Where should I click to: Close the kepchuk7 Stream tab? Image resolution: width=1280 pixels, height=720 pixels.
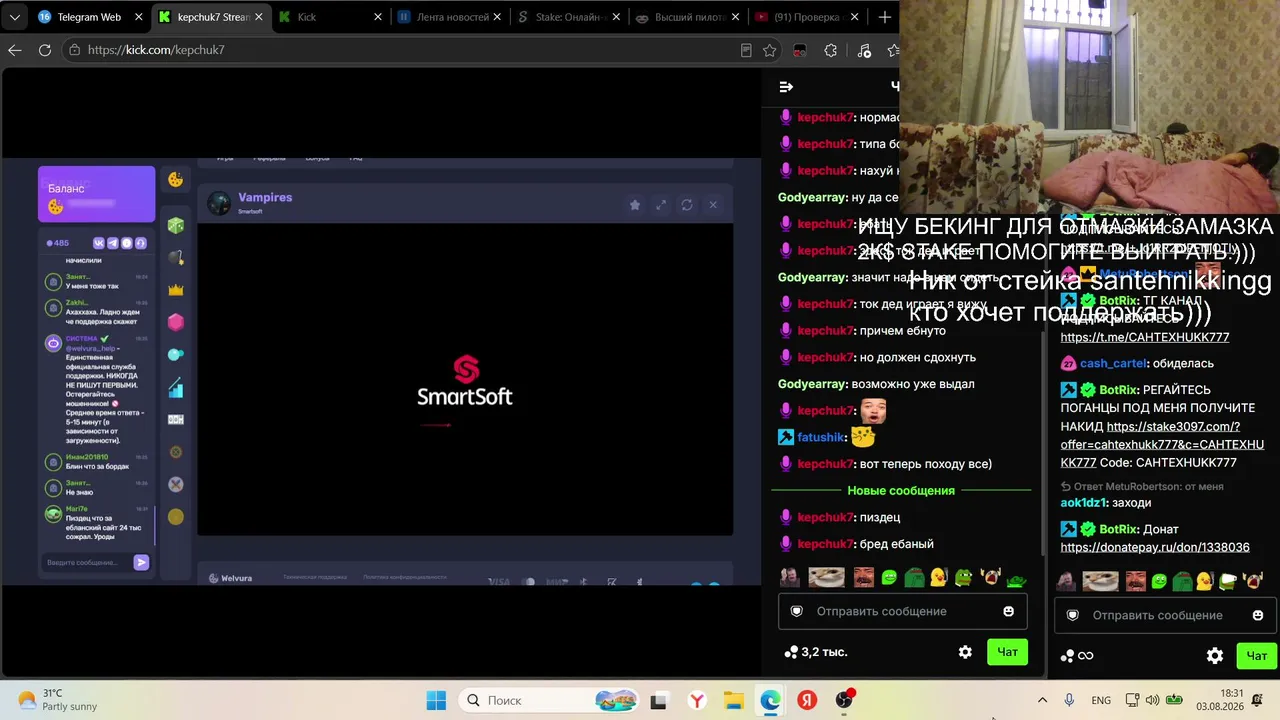pyautogui.click(x=260, y=17)
